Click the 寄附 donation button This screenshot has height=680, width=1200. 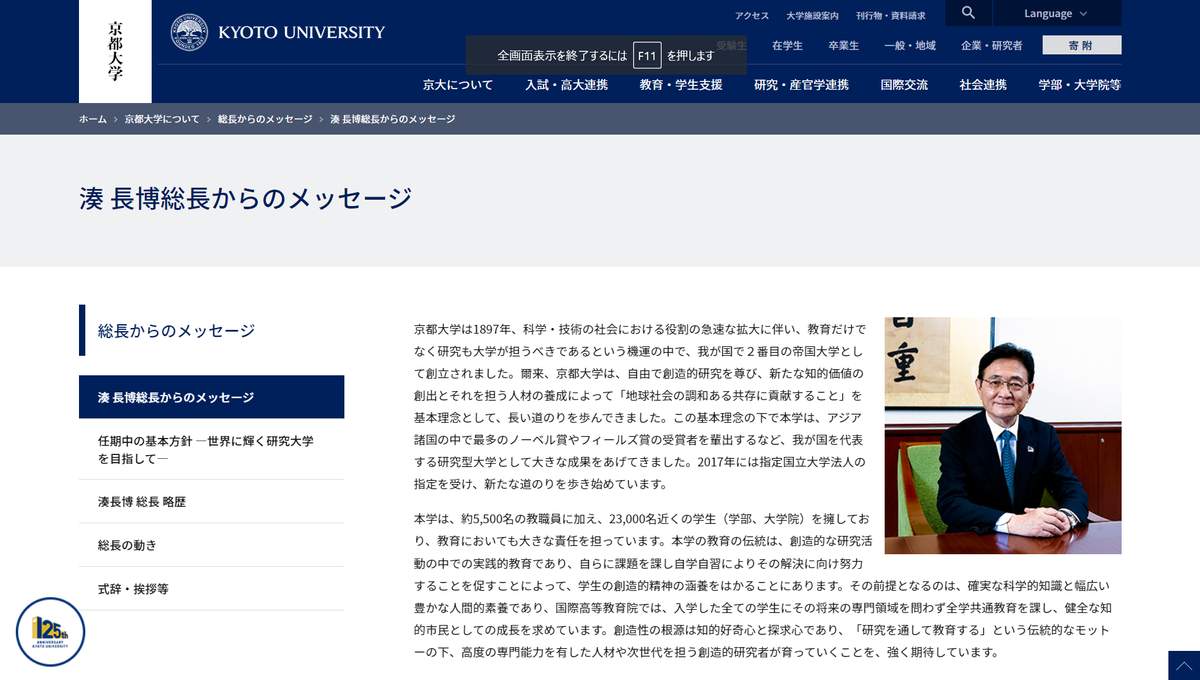[1081, 45]
